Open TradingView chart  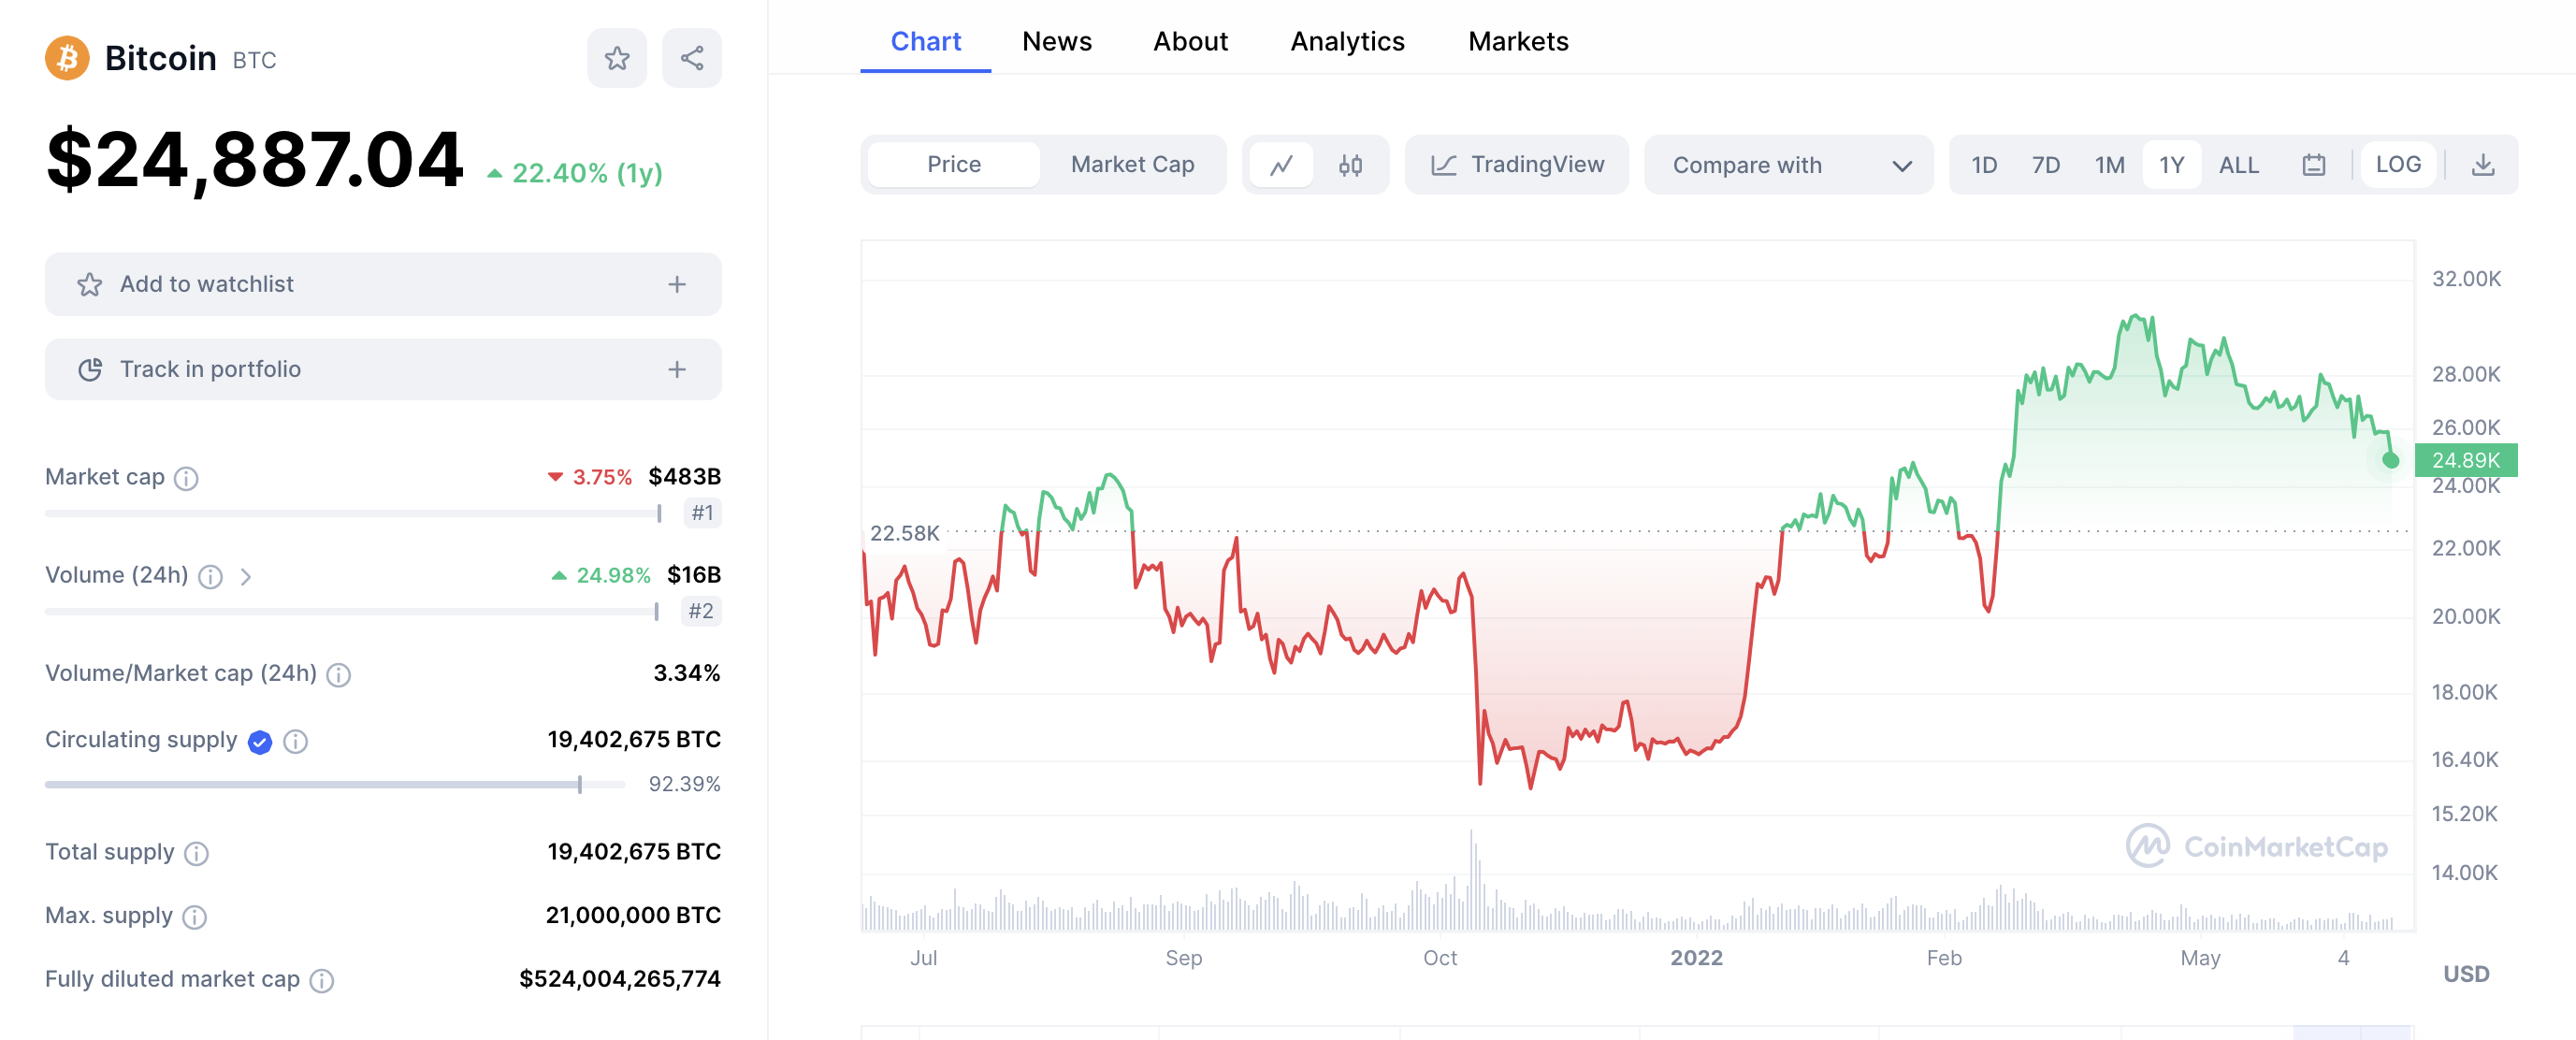point(1516,165)
